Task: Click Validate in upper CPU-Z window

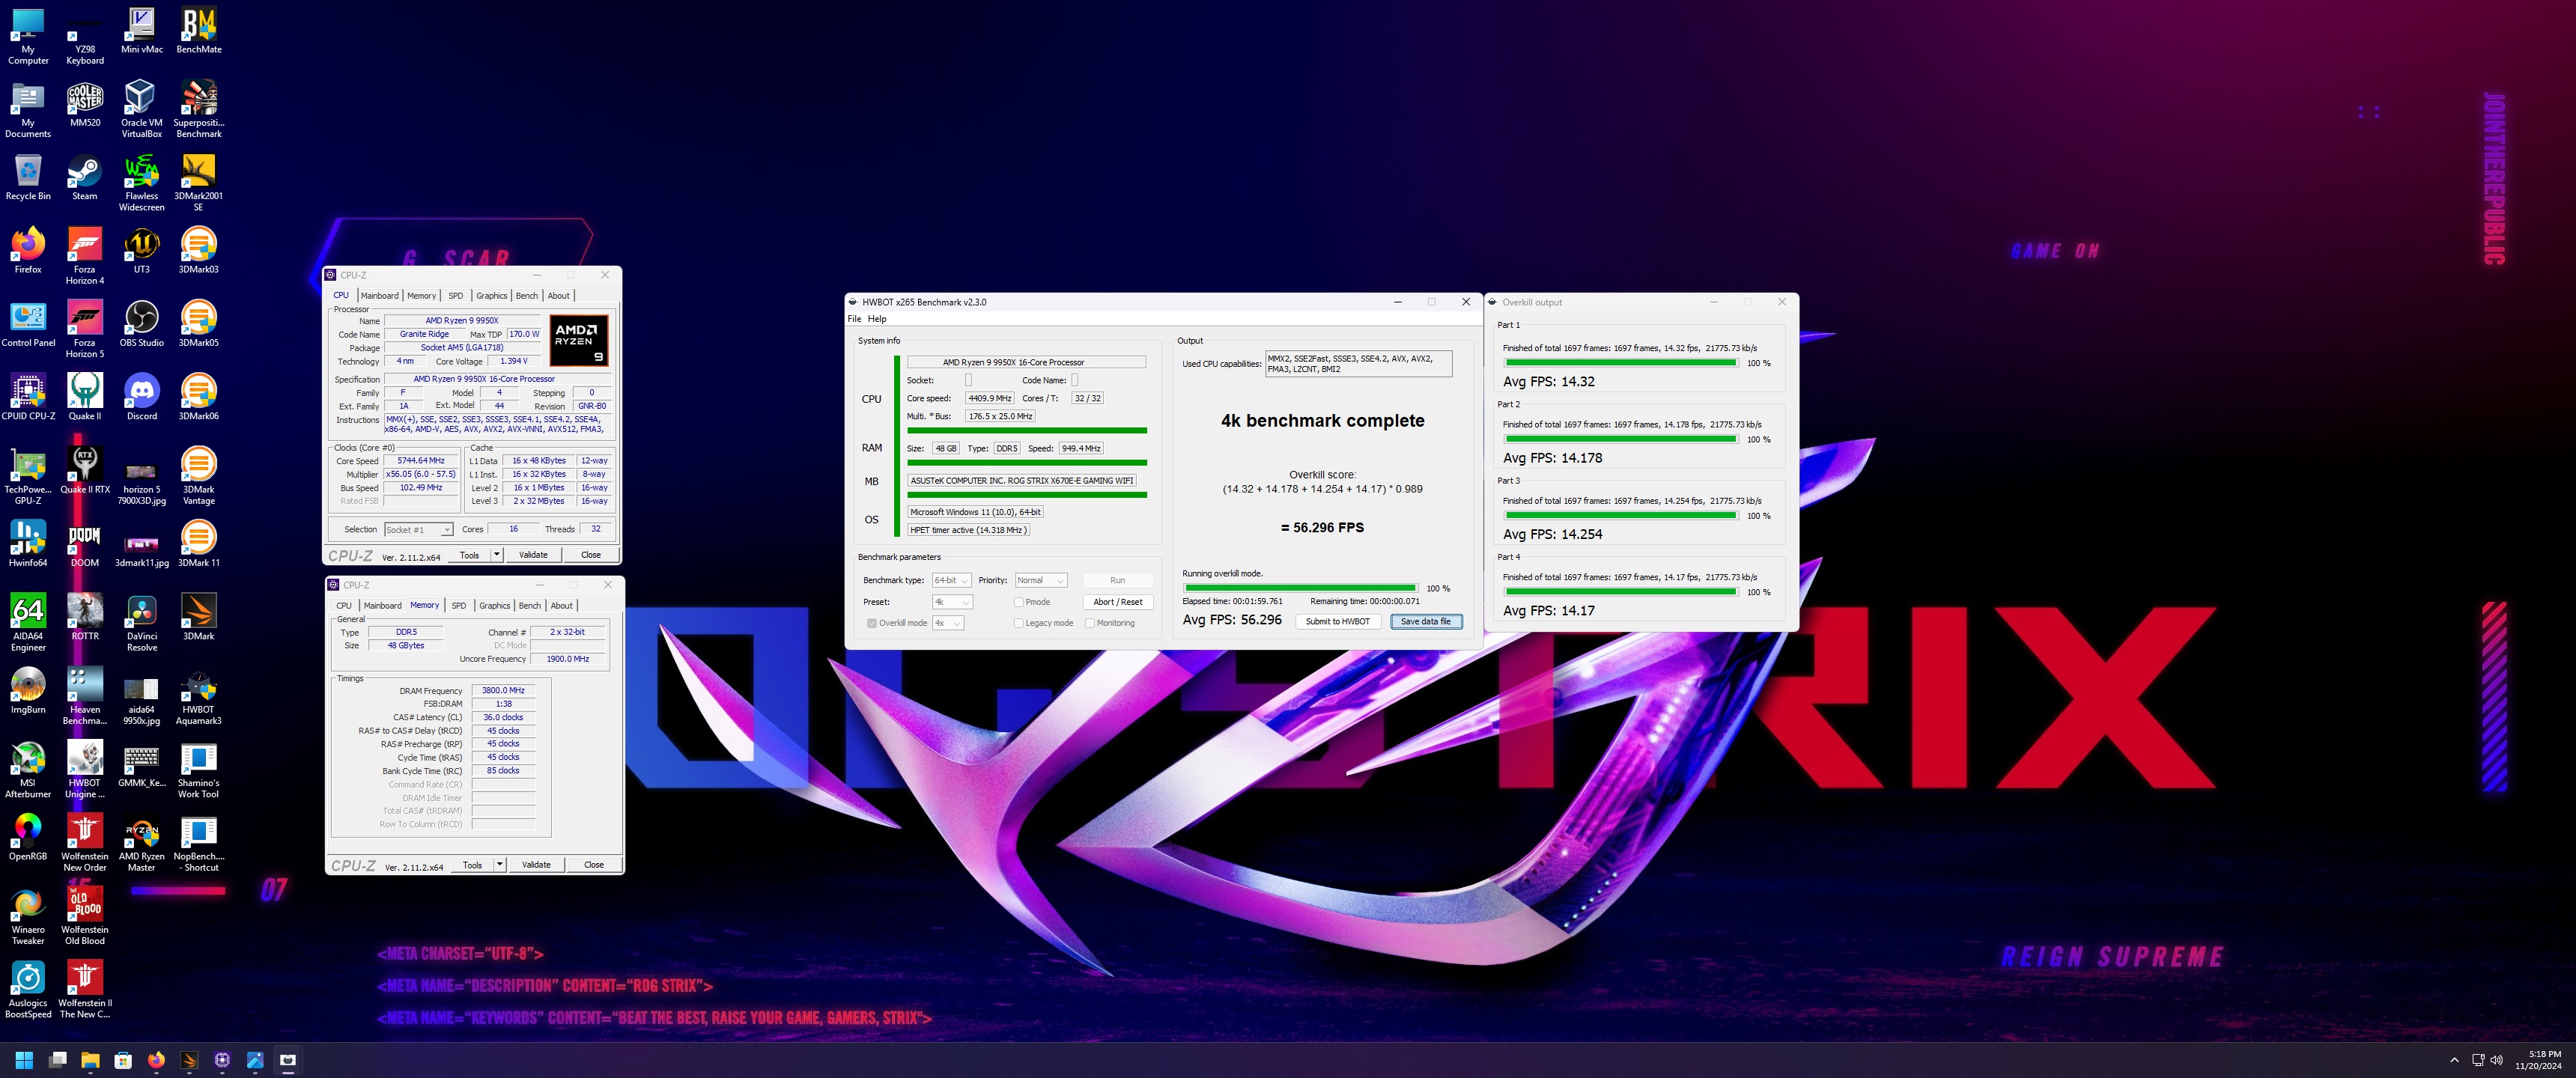Action: click(533, 555)
